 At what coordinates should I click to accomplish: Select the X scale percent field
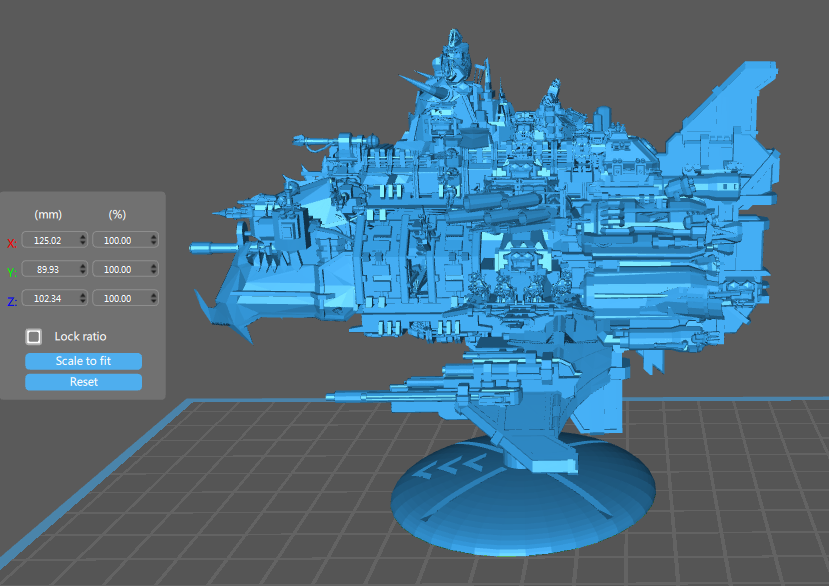[125, 240]
